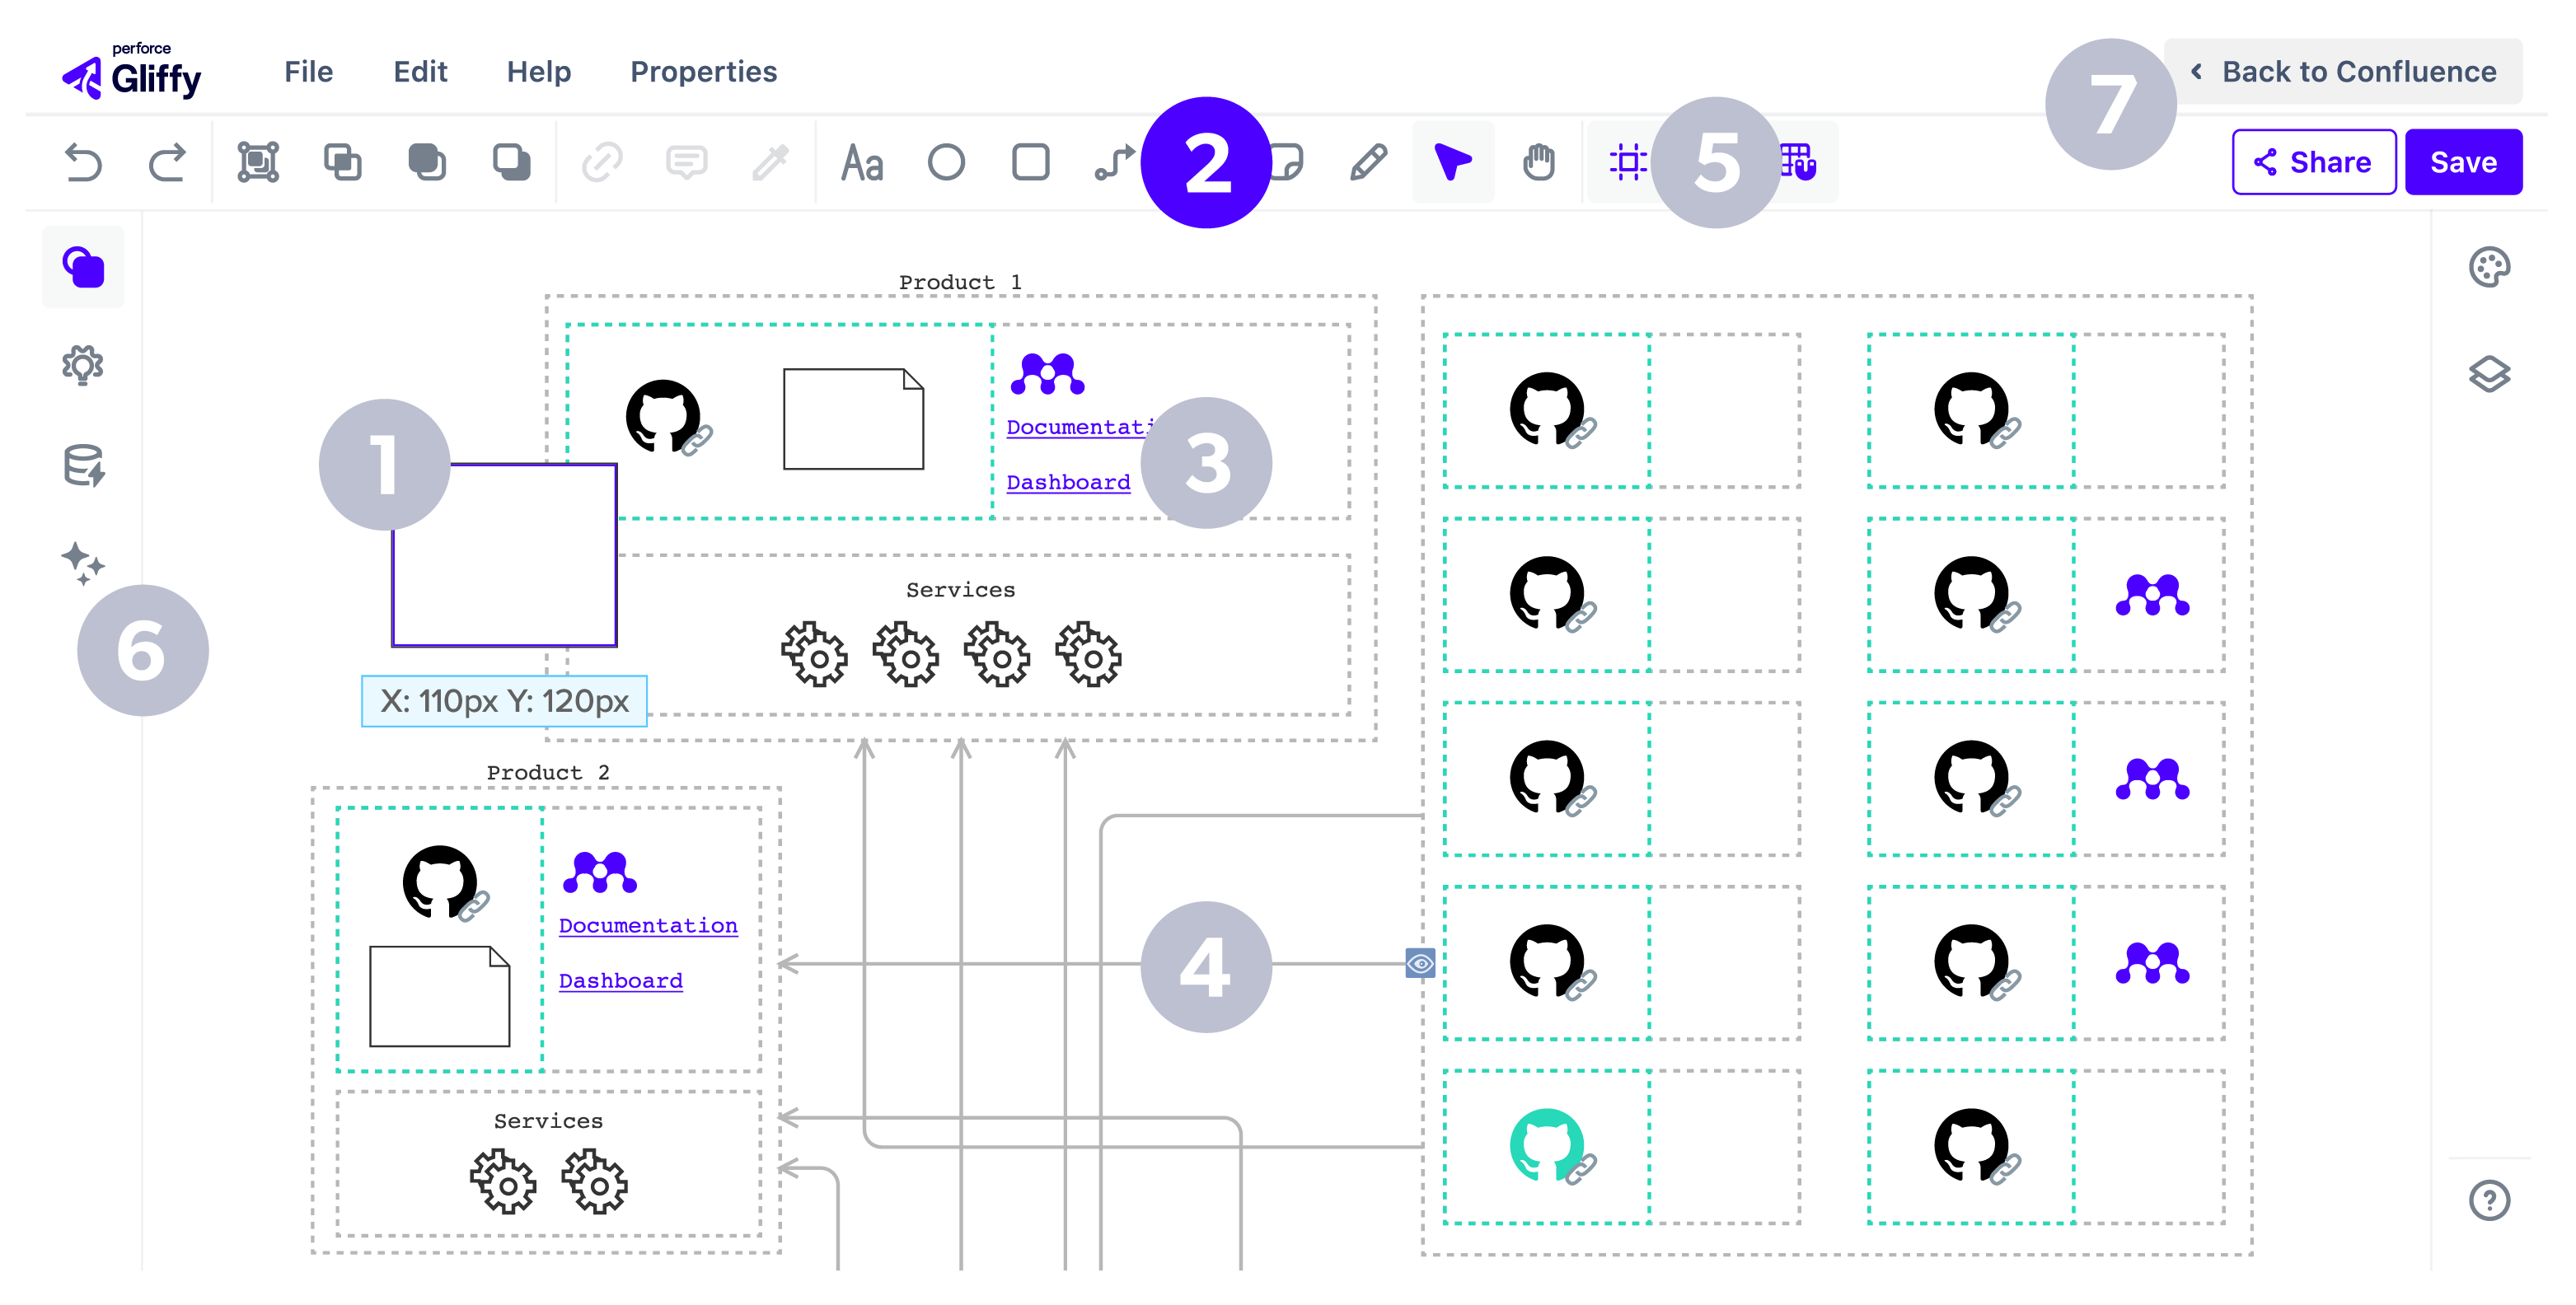The width and height of the screenshot is (2576, 1305).
Task: Open the gear-lightbulb sidebar panel
Action: coord(83,365)
